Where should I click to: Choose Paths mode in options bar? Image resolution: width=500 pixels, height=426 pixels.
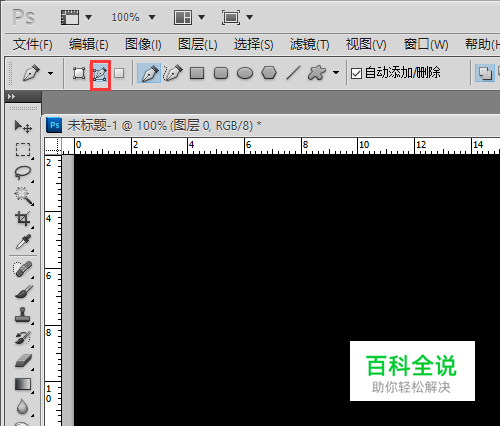tap(100, 74)
